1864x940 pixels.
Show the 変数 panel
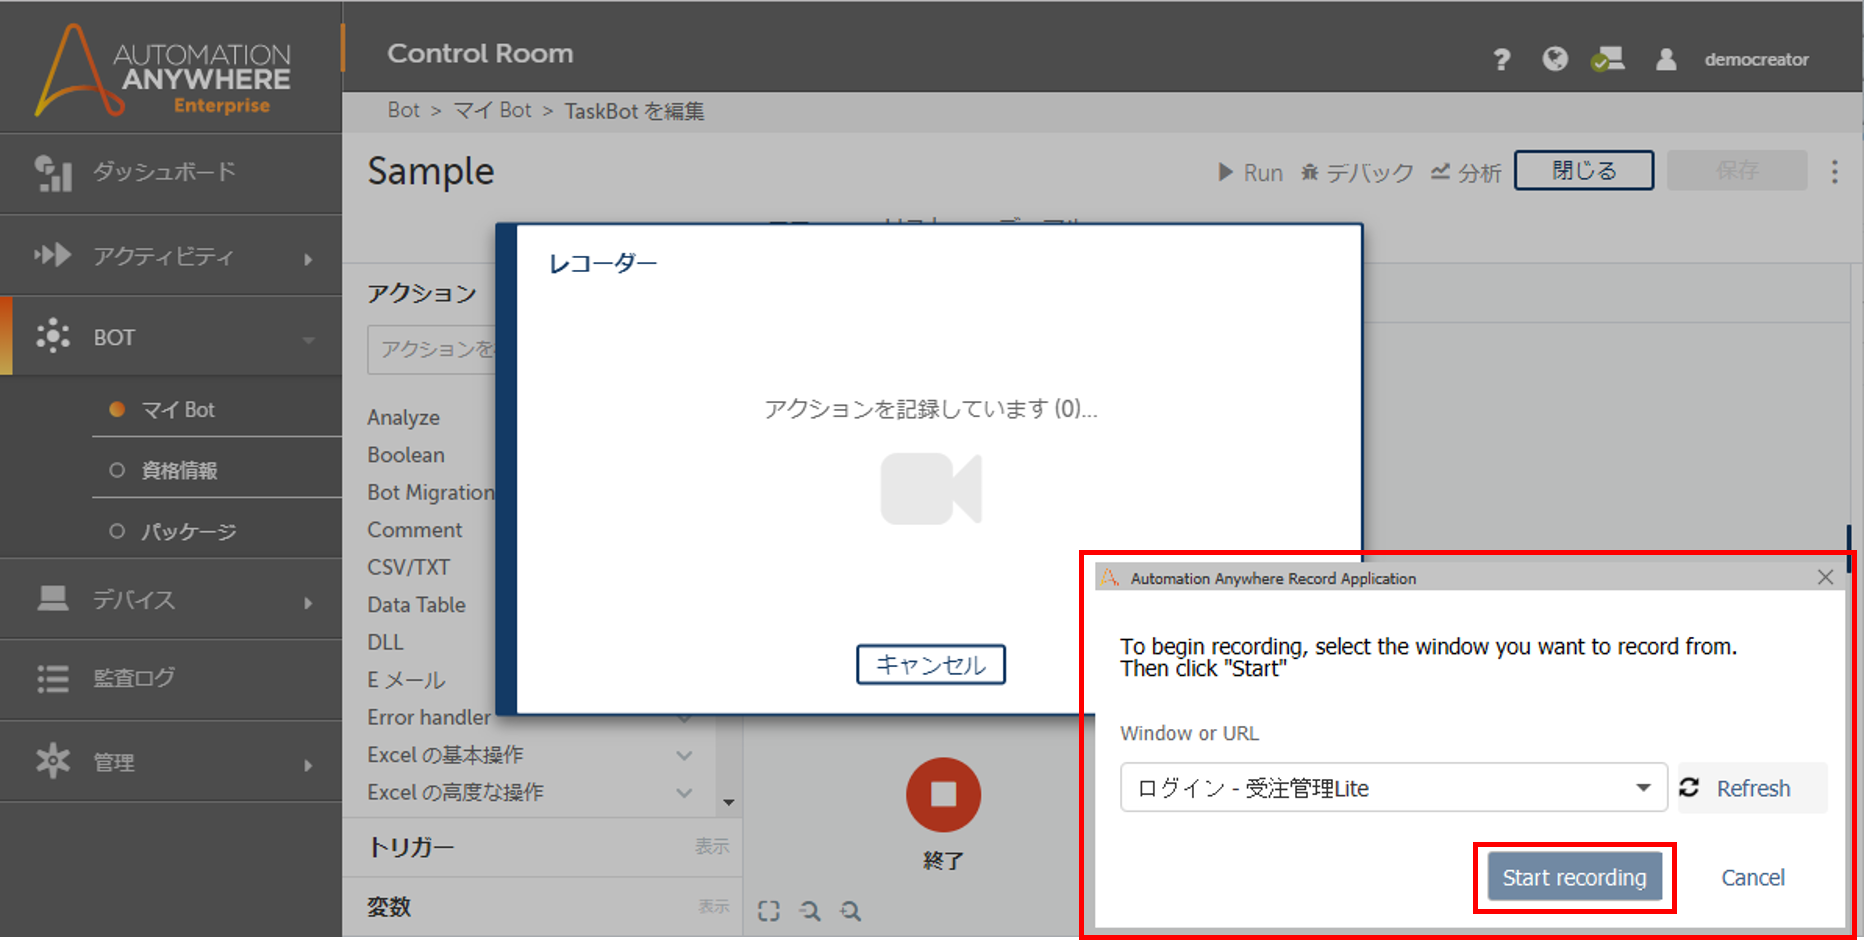(713, 906)
